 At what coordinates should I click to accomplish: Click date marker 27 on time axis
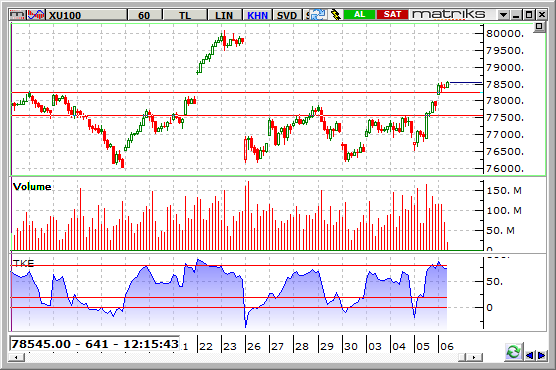pyautogui.click(x=277, y=346)
